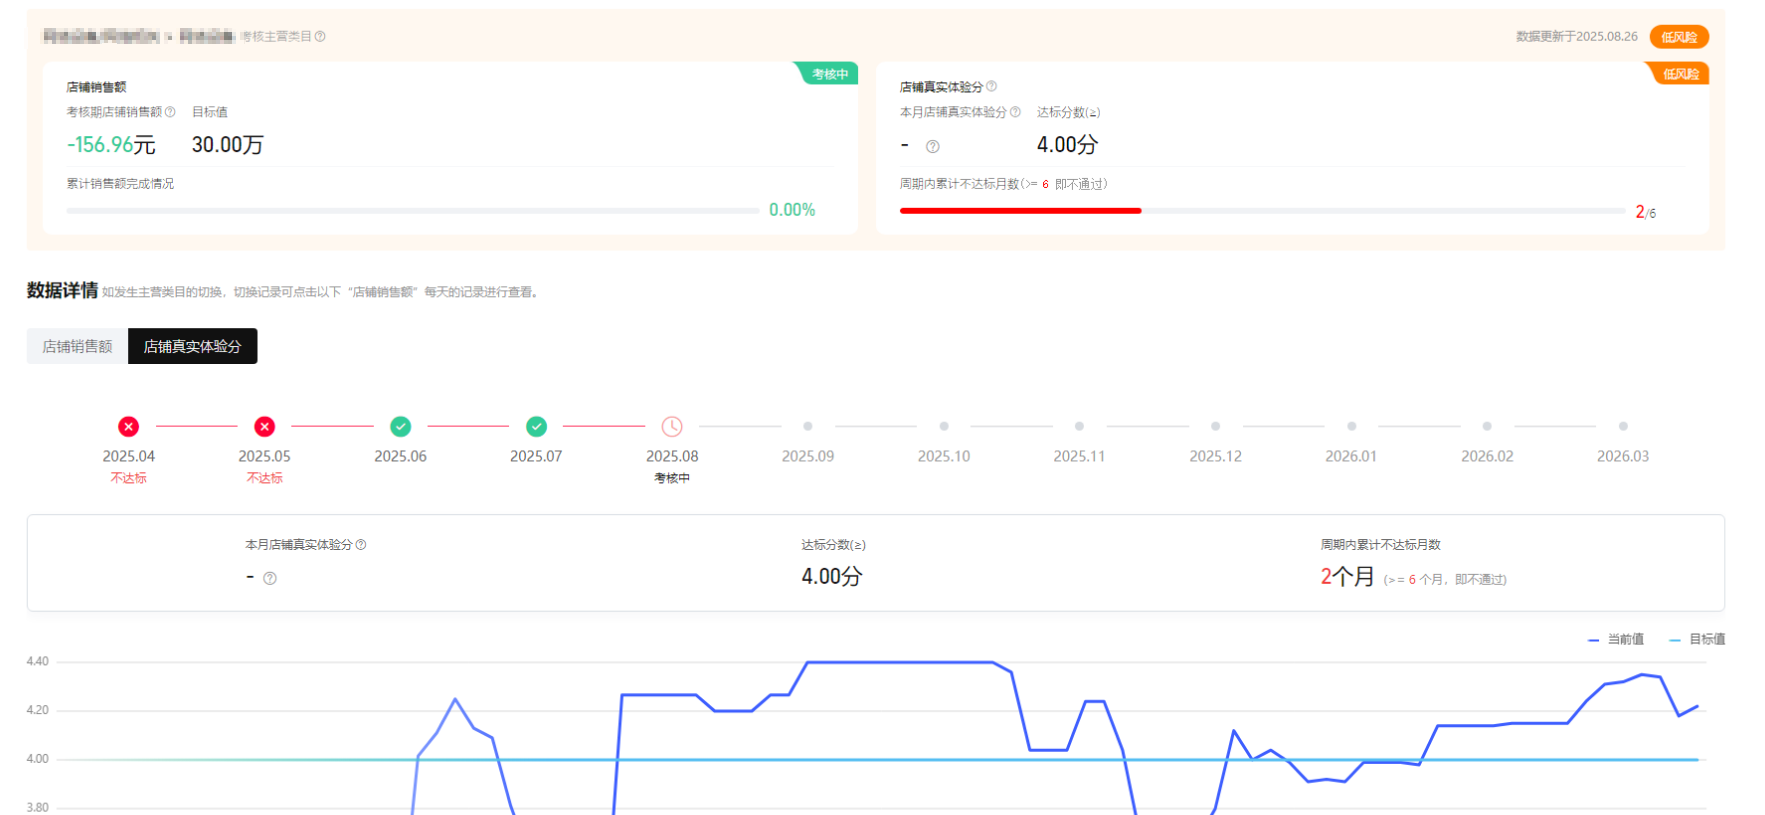Viewport: 1765px width, 815px height.
Task: Select the green check for 2025.06
Action: pyautogui.click(x=400, y=427)
